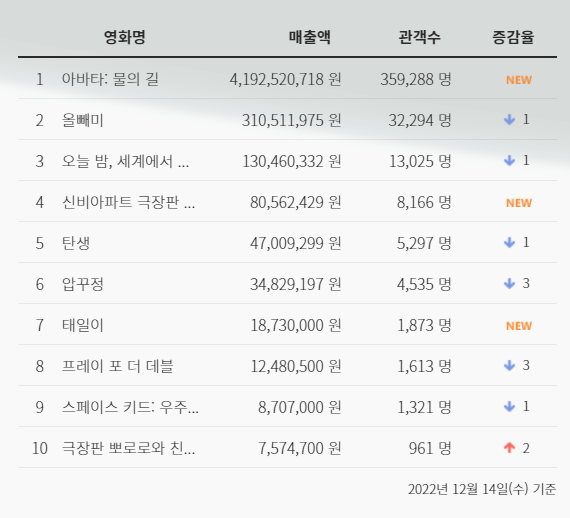Click audience count 32,294 명
Viewport: 570px width, 518px height.
[x=420, y=120]
